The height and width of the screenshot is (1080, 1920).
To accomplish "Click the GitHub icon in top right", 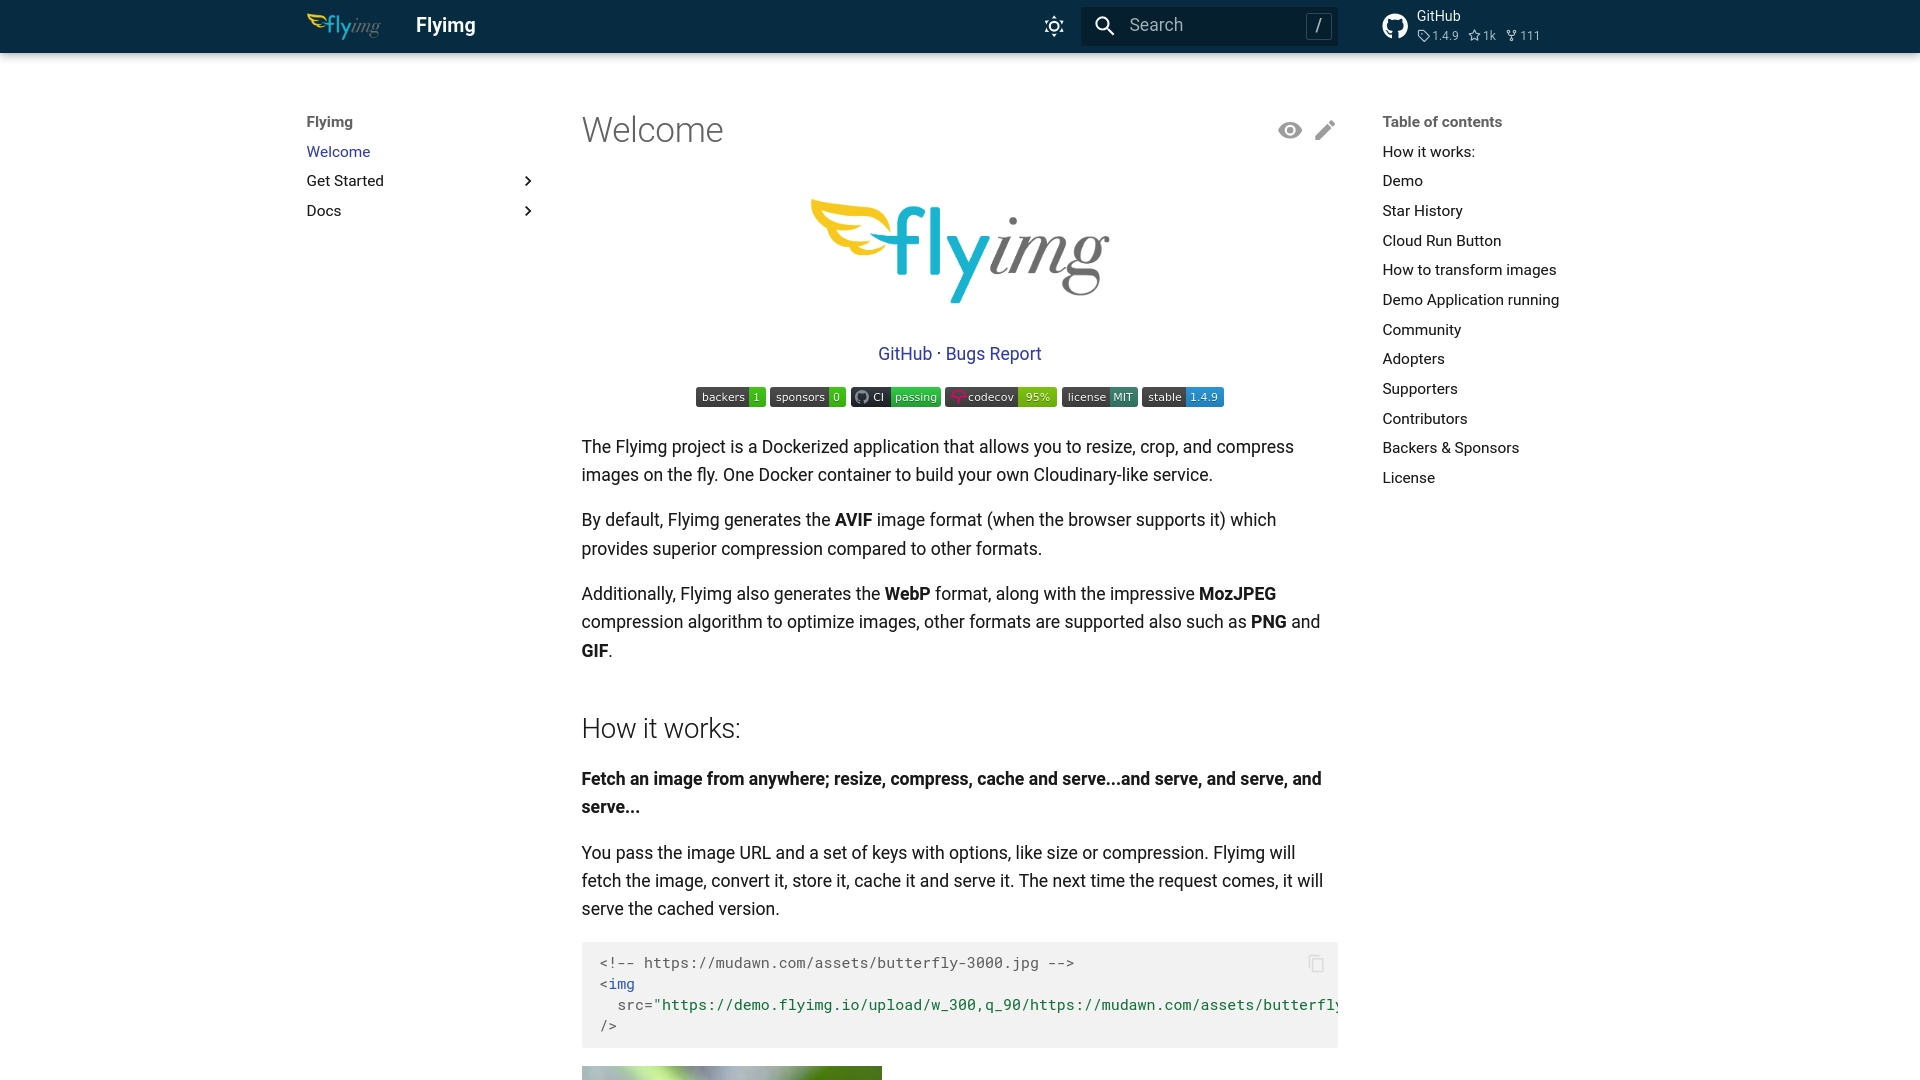I will 1394,25.
